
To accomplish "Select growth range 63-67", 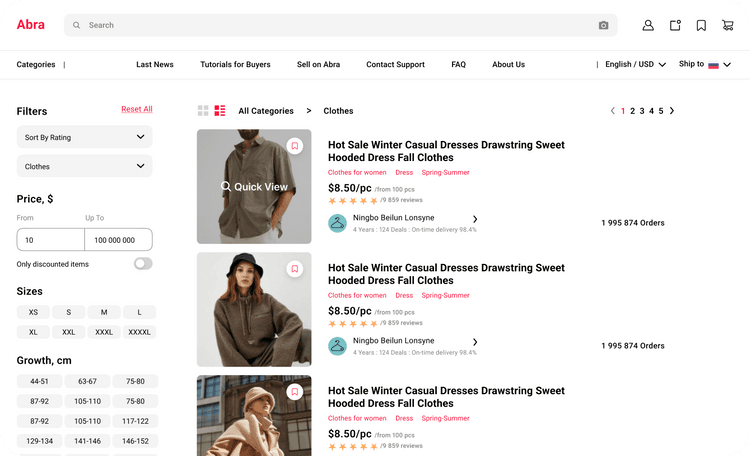I will click(87, 381).
